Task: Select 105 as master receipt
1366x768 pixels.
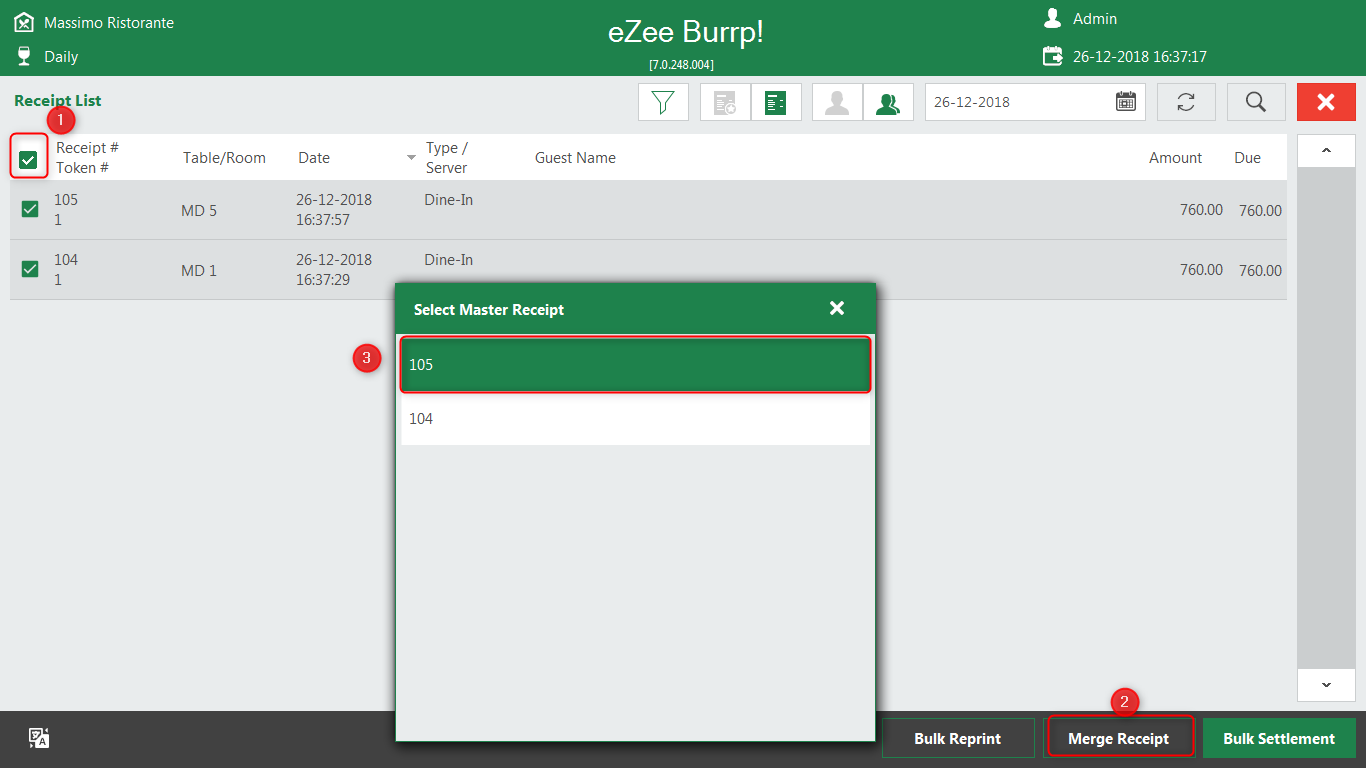Action: (636, 365)
